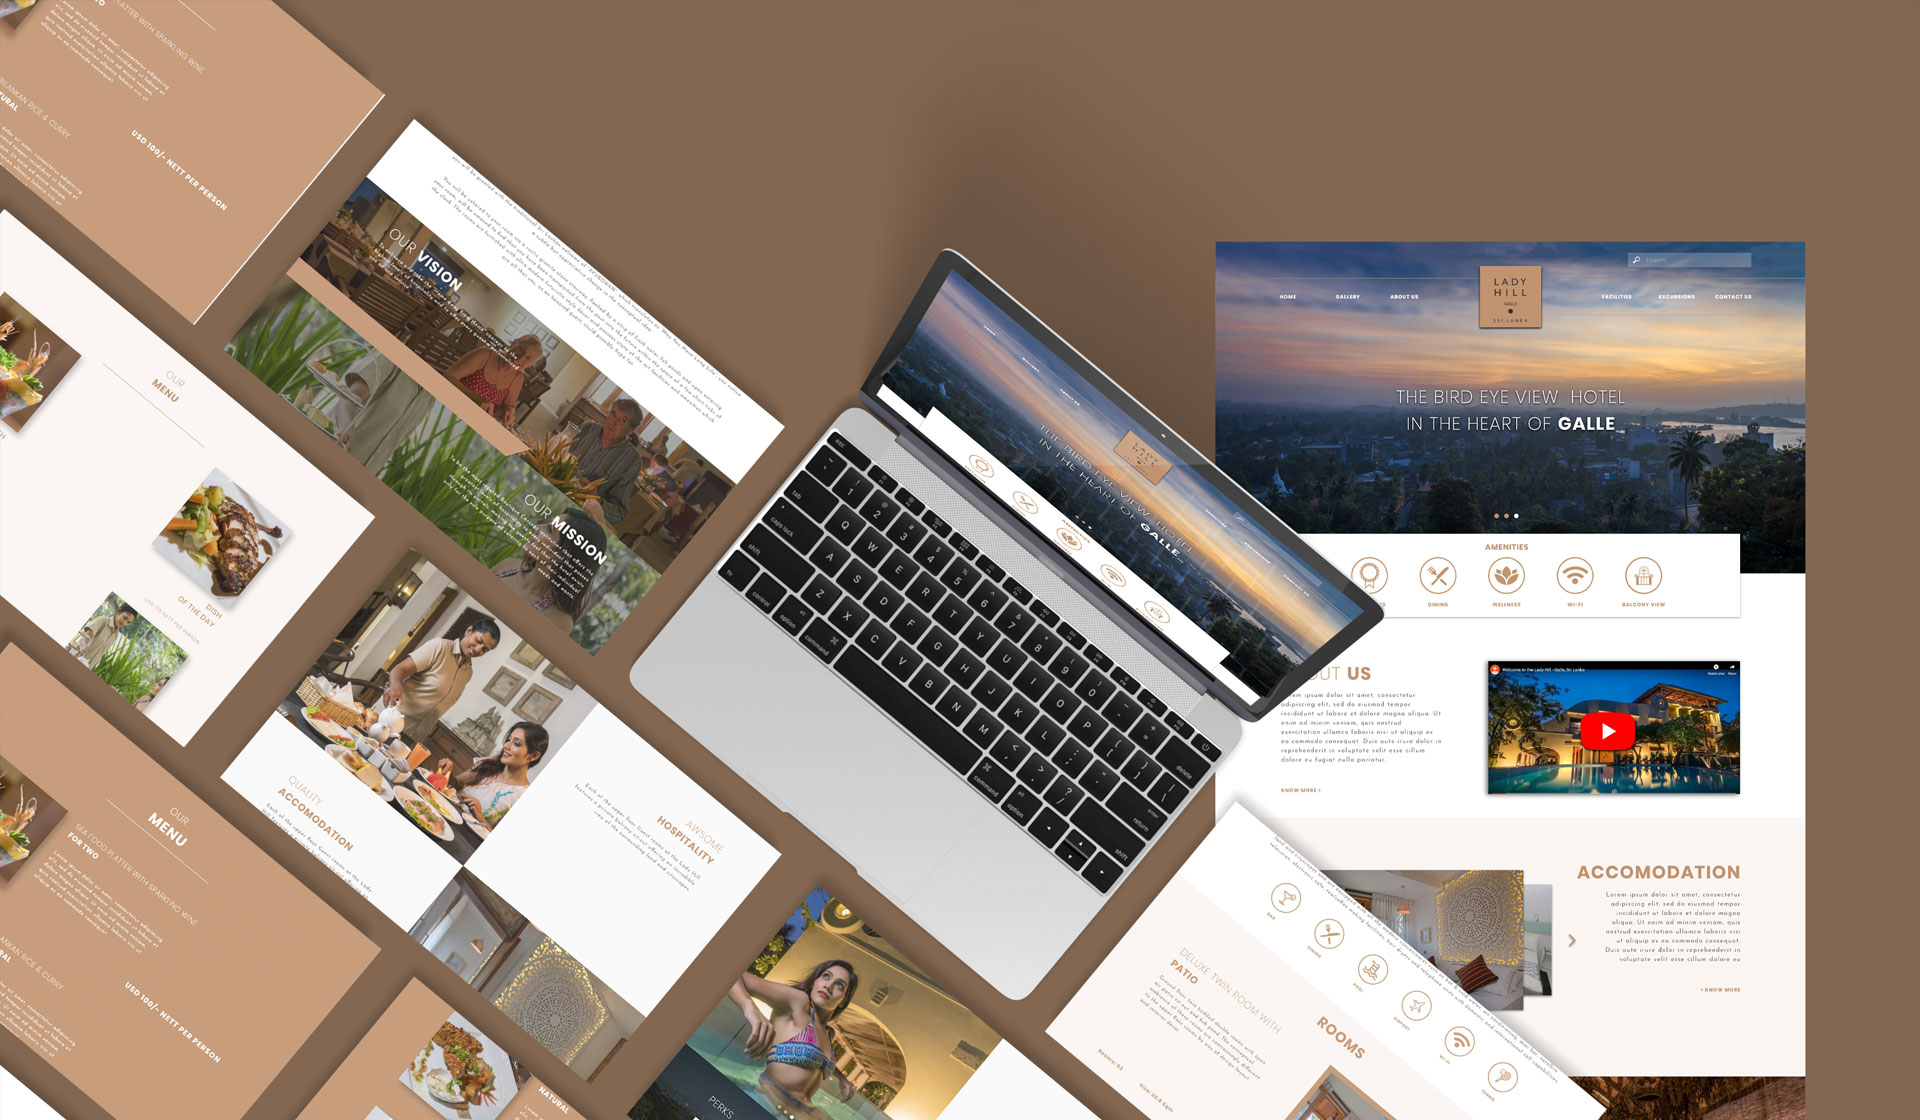Click the GALLERY menu item
This screenshot has width=1920, height=1120.
click(x=1347, y=297)
